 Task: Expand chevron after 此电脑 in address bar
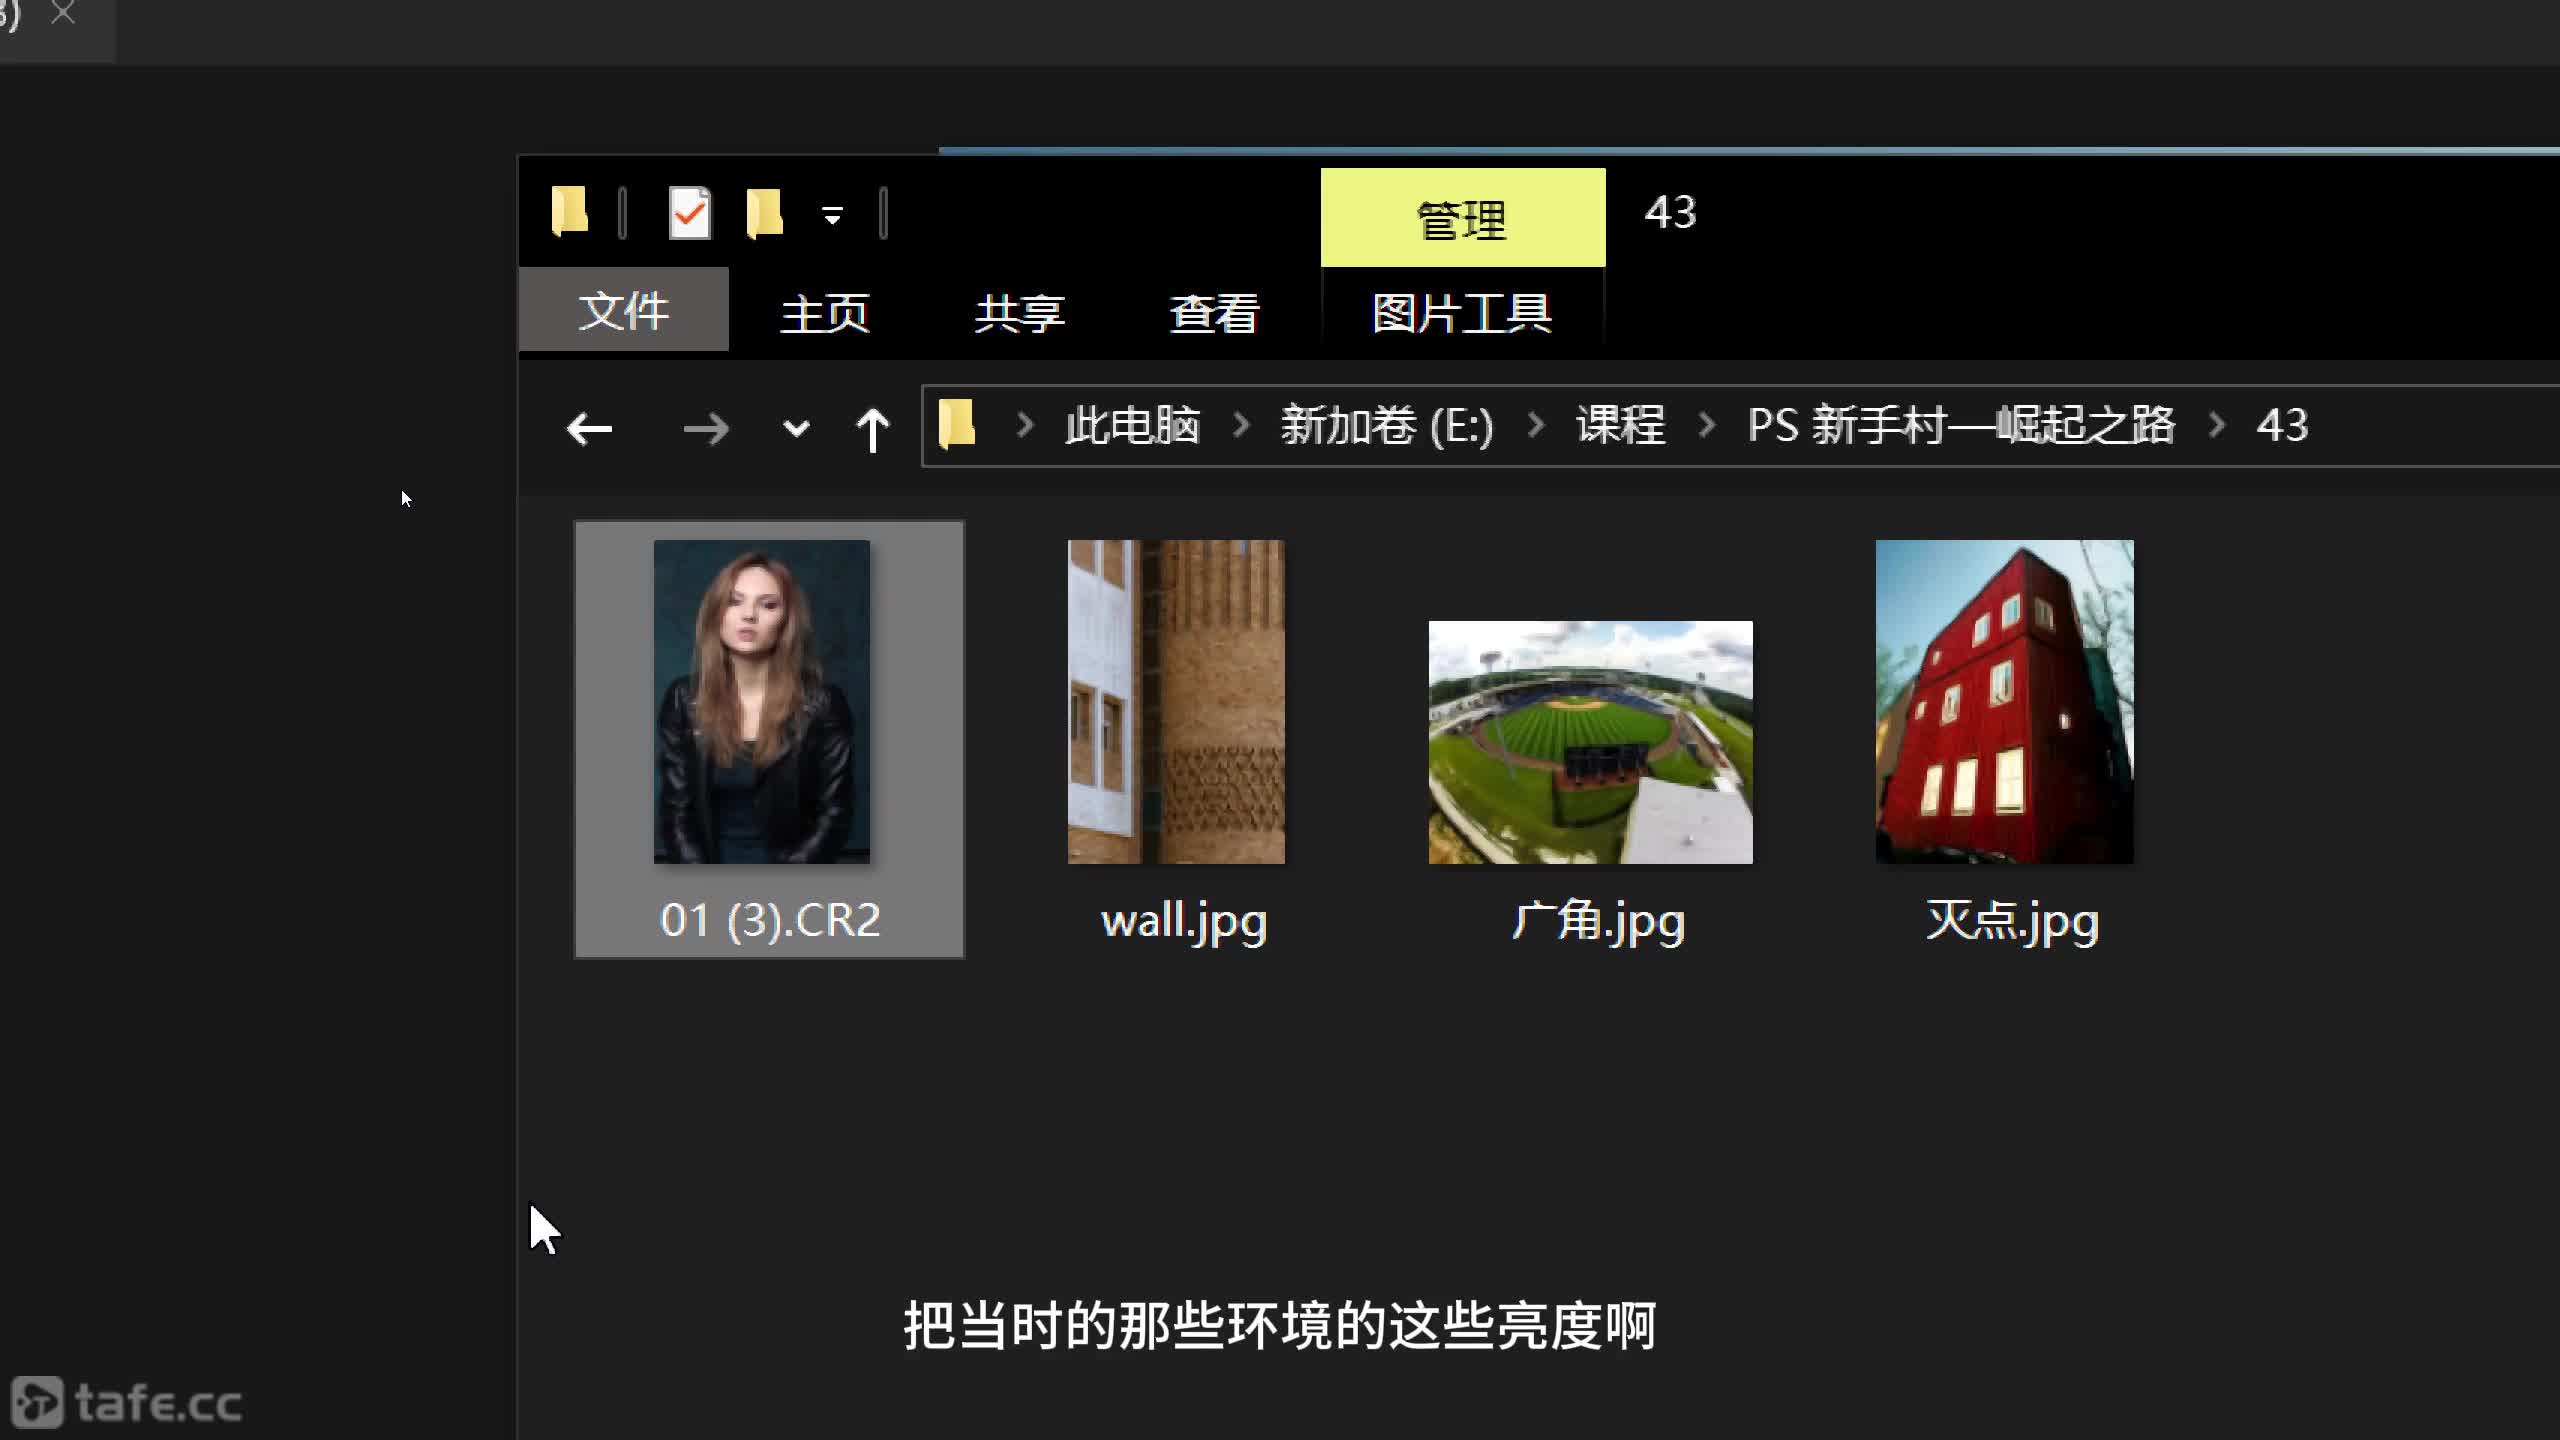point(1241,426)
